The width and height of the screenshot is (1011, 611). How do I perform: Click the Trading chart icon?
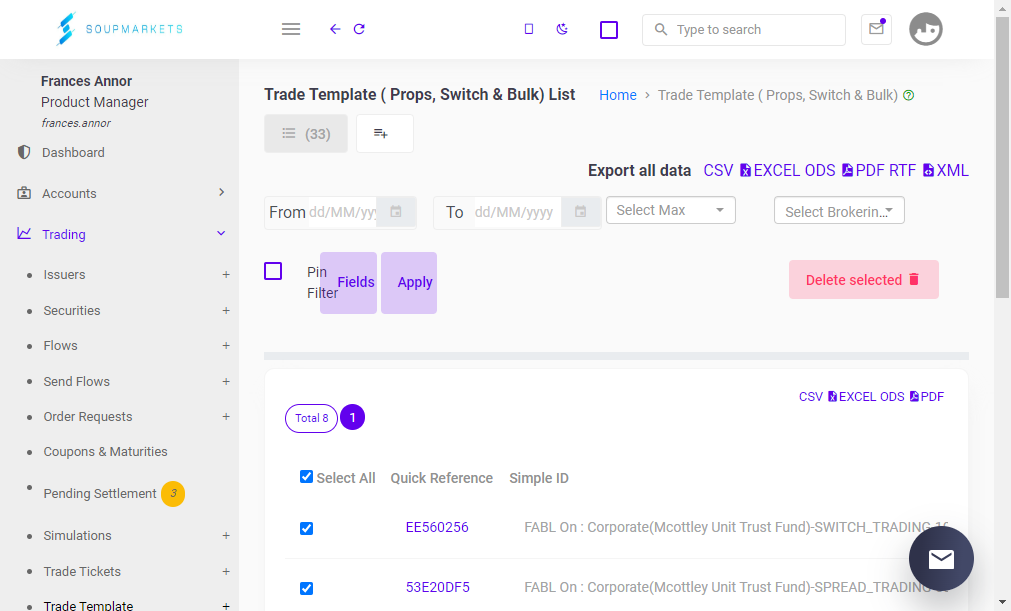(x=24, y=233)
